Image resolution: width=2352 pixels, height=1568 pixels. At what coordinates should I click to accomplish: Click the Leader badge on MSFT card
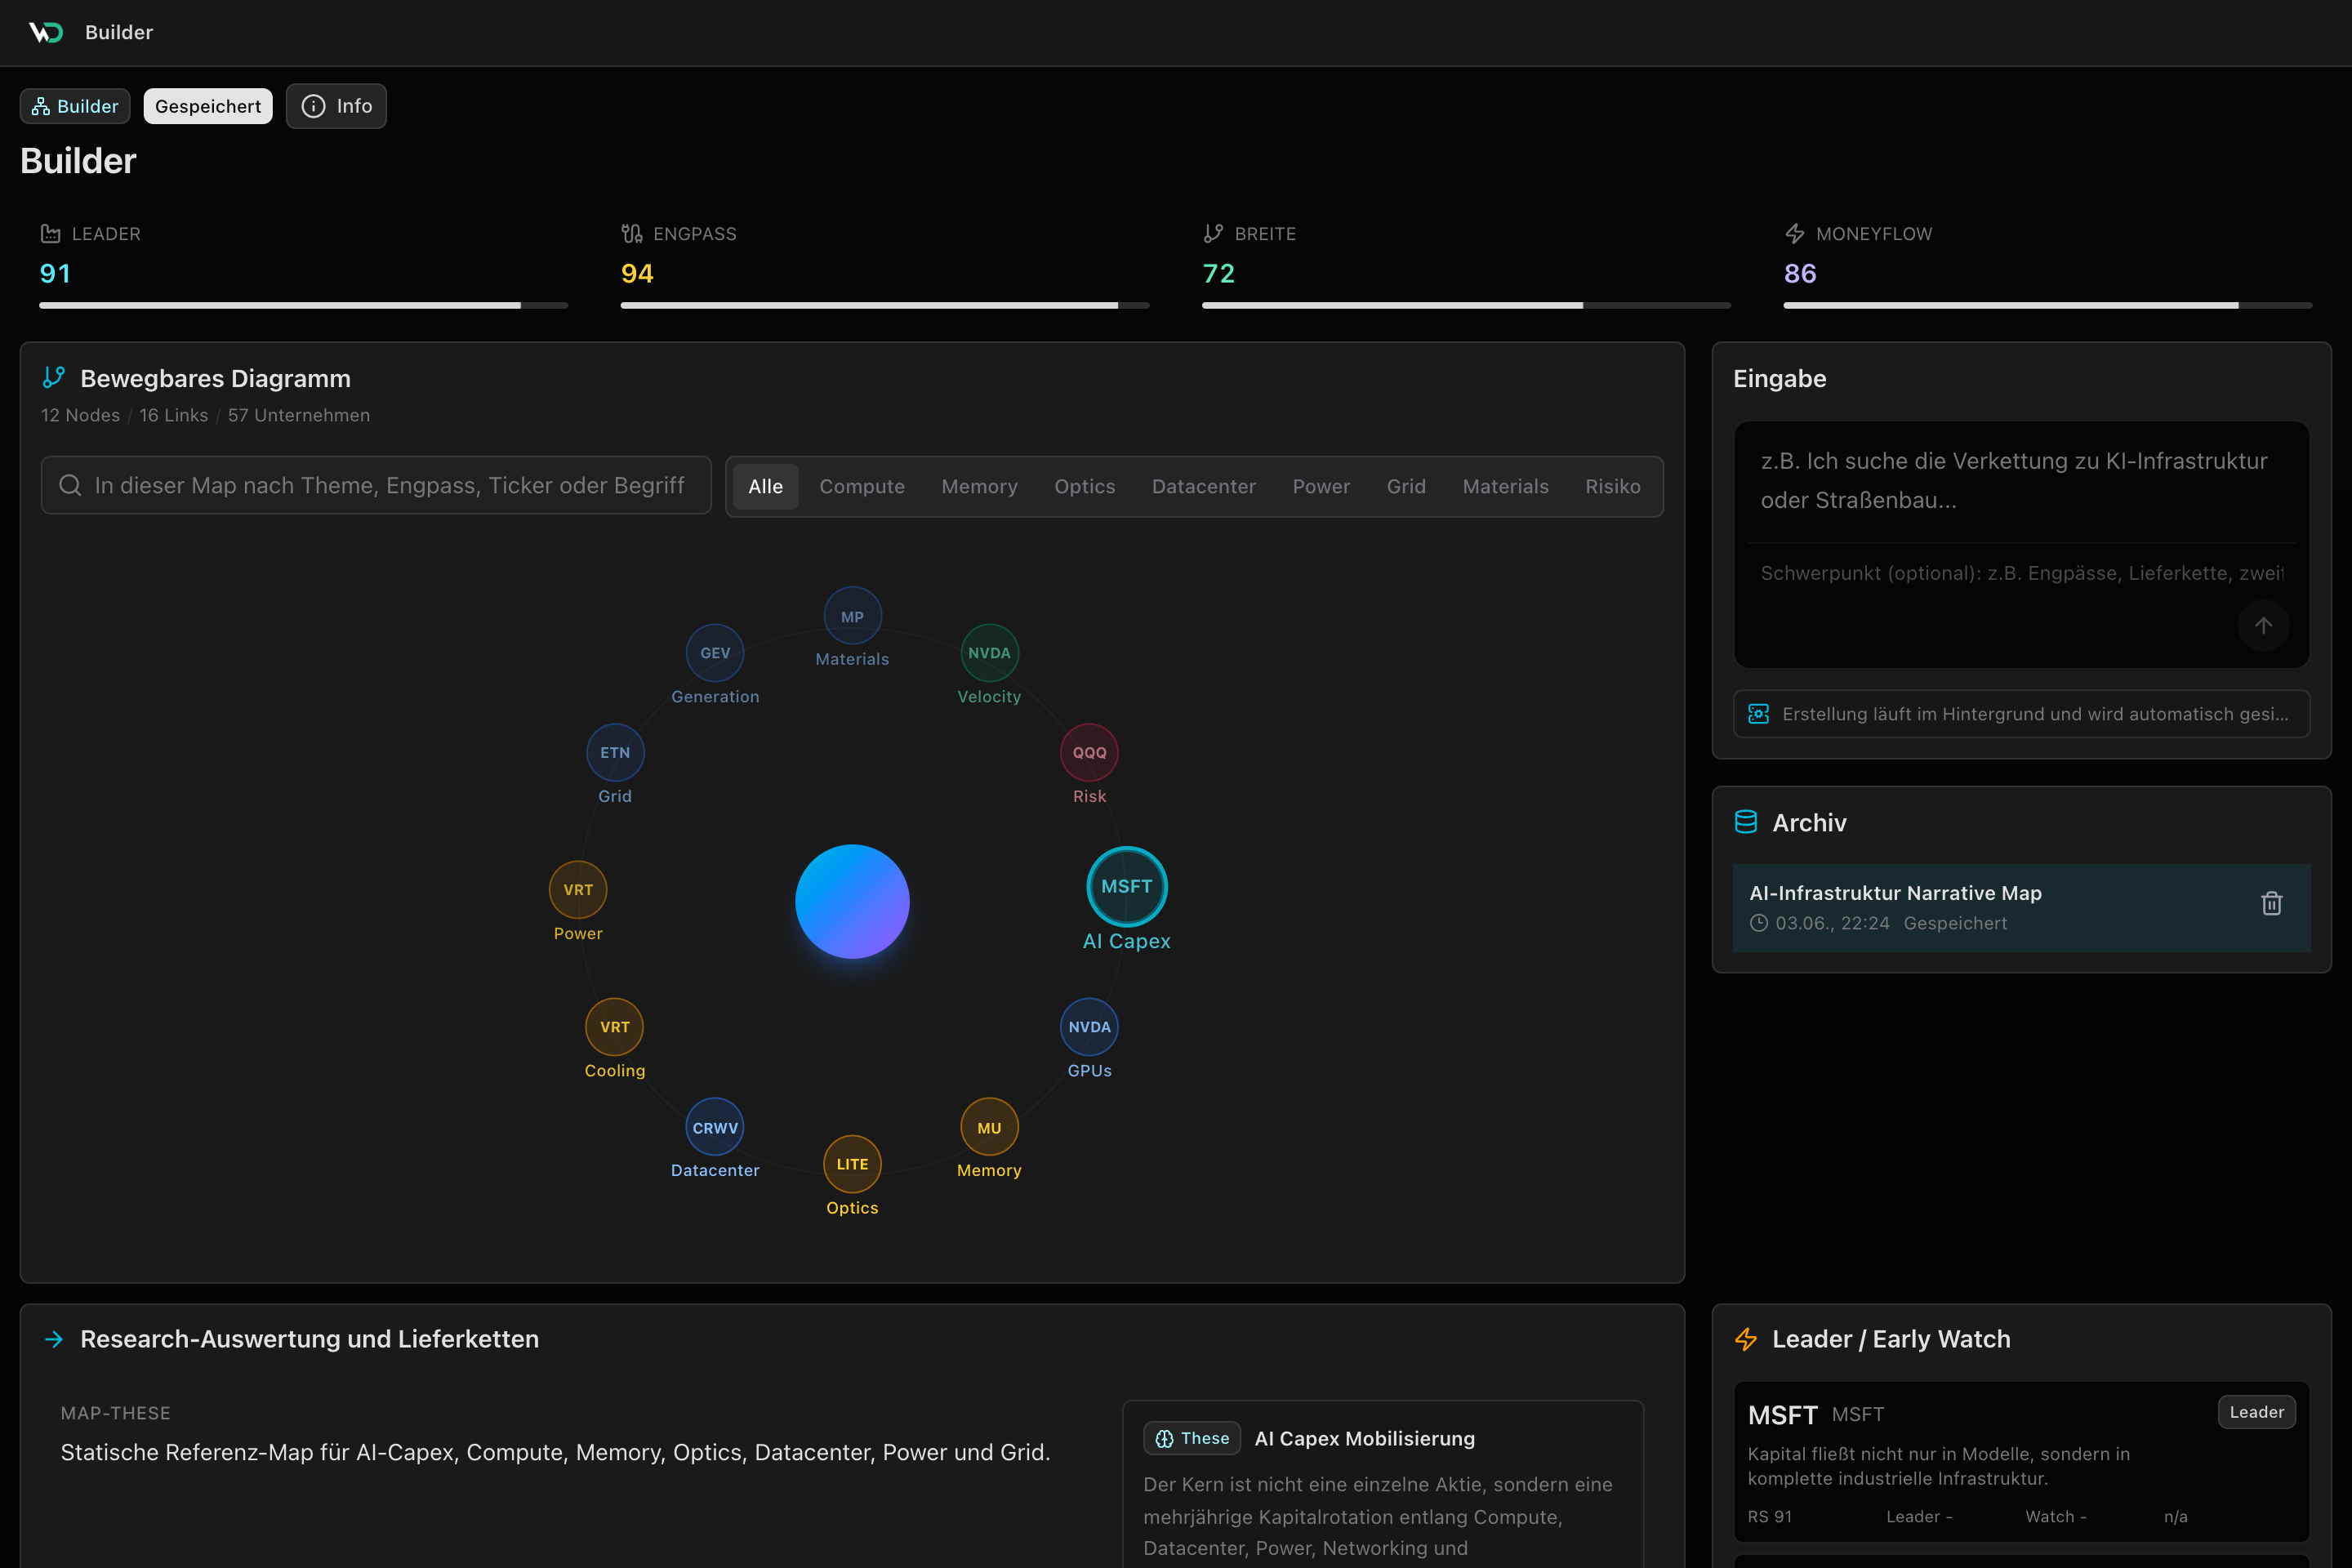pyautogui.click(x=2257, y=1412)
